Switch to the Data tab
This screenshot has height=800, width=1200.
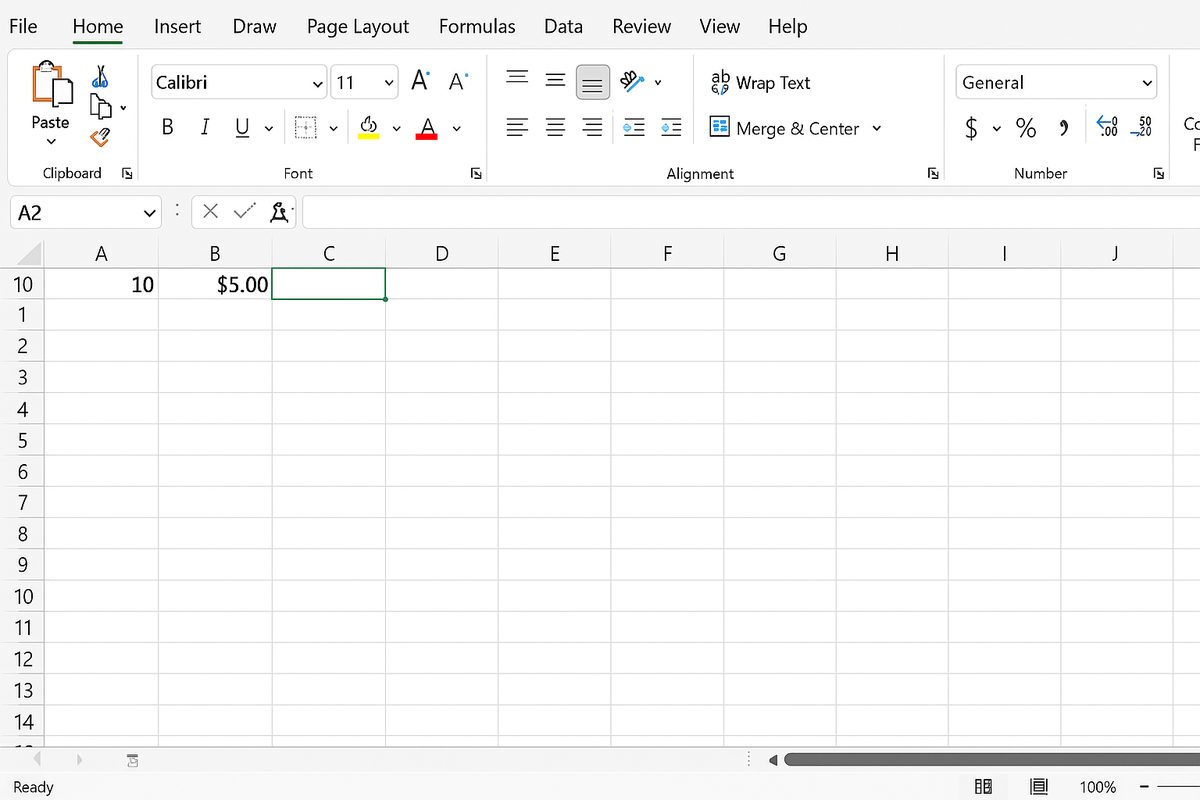click(563, 27)
